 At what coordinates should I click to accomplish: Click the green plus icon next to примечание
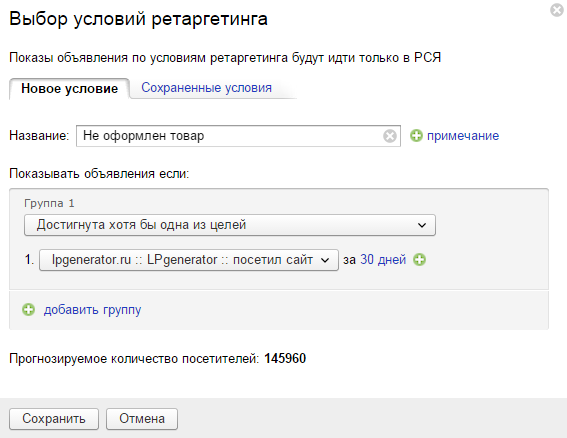click(x=416, y=136)
